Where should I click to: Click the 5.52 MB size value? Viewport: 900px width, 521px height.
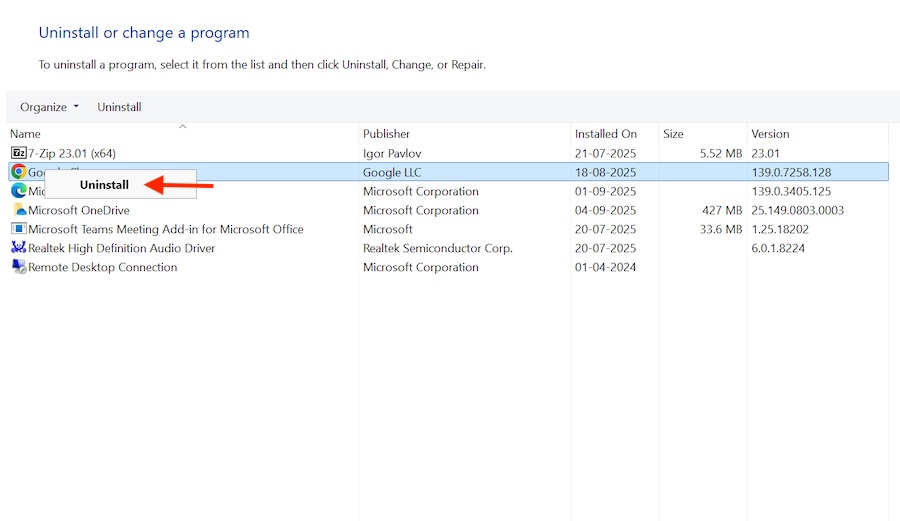(x=721, y=153)
